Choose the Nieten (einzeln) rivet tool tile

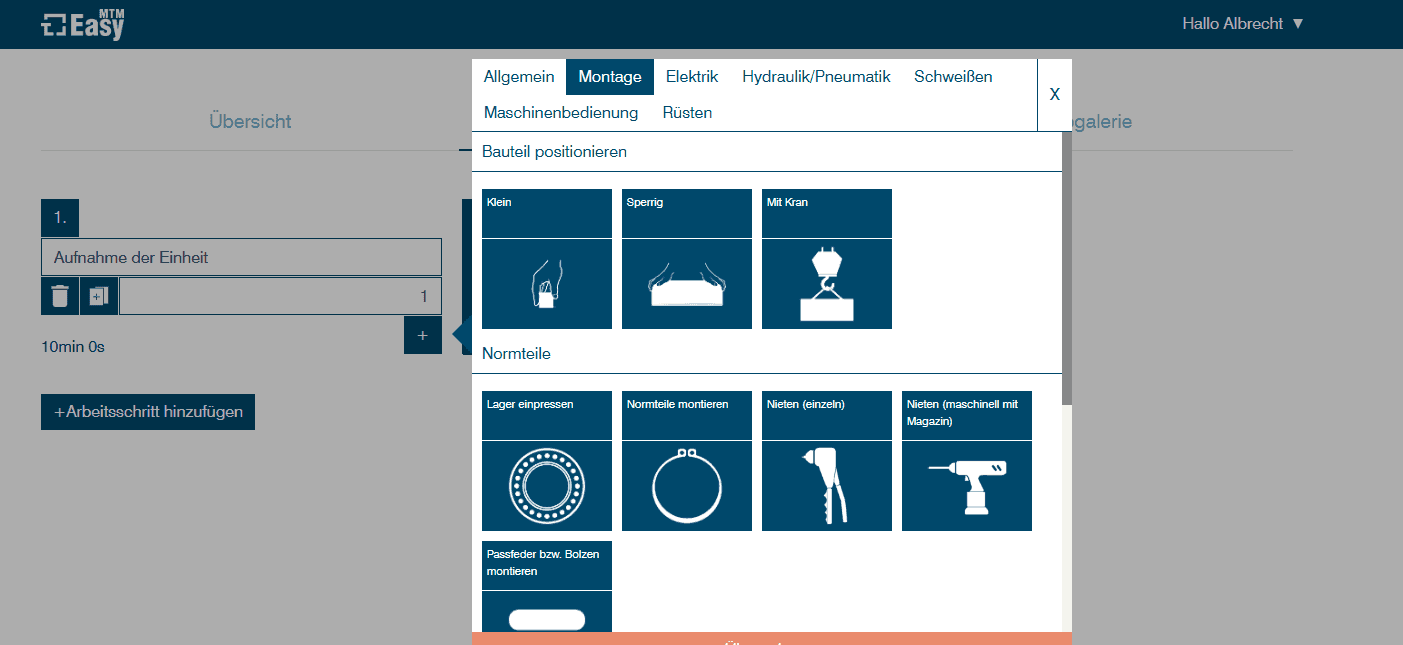coord(826,461)
